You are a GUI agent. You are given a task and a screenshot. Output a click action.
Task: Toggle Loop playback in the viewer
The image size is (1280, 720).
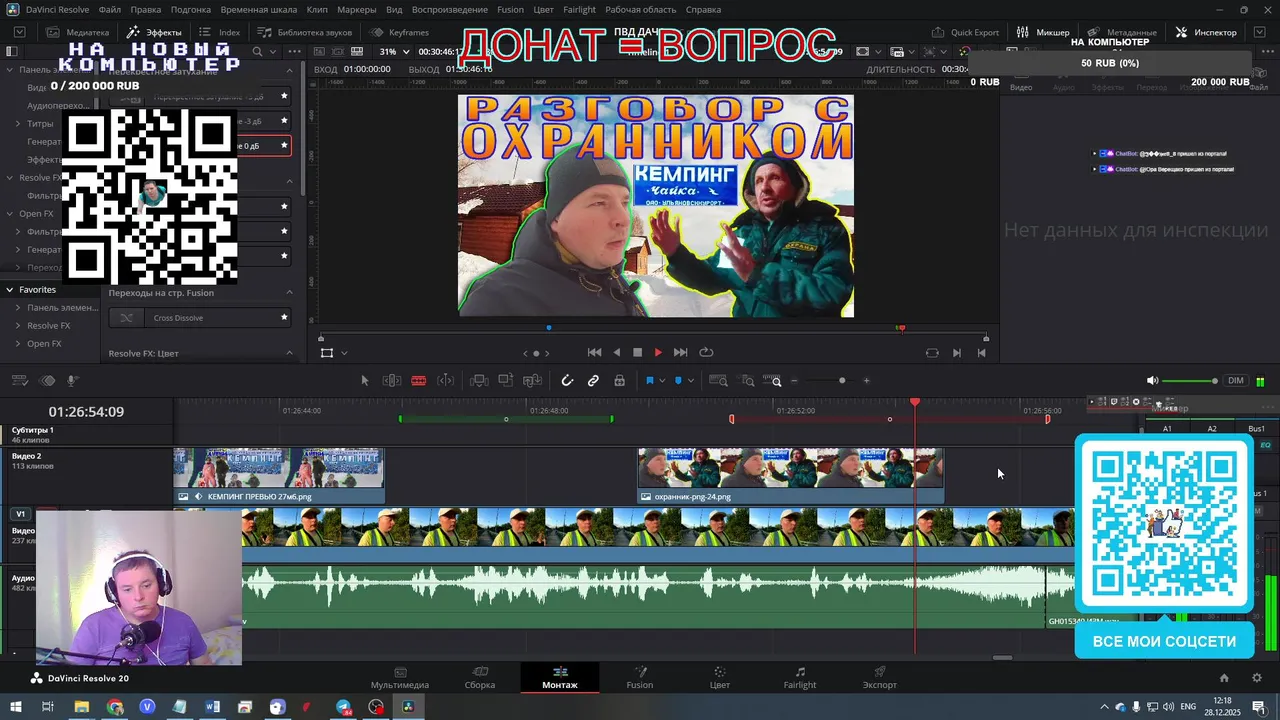click(x=706, y=352)
